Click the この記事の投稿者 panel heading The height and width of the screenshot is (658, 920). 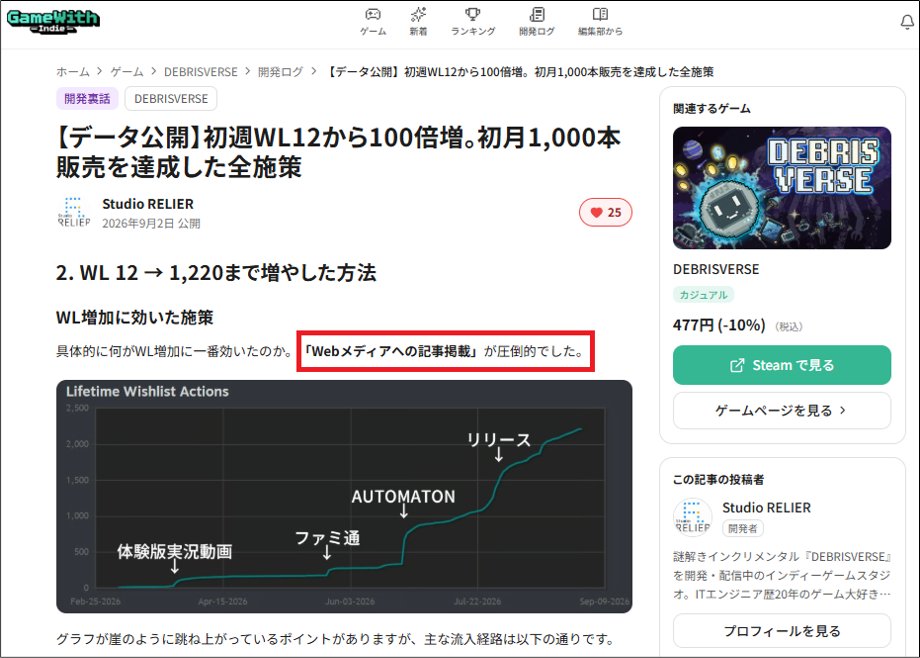pyautogui.click(x=718, y=480)
